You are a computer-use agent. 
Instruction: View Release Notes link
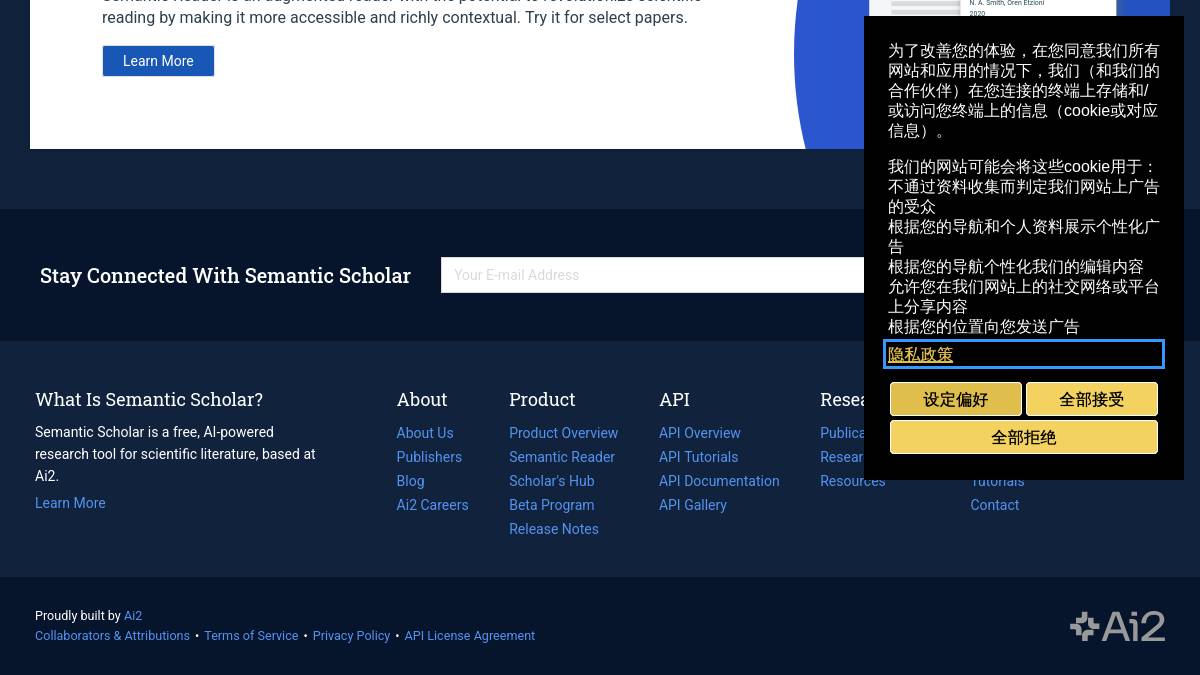pos(554,529)
